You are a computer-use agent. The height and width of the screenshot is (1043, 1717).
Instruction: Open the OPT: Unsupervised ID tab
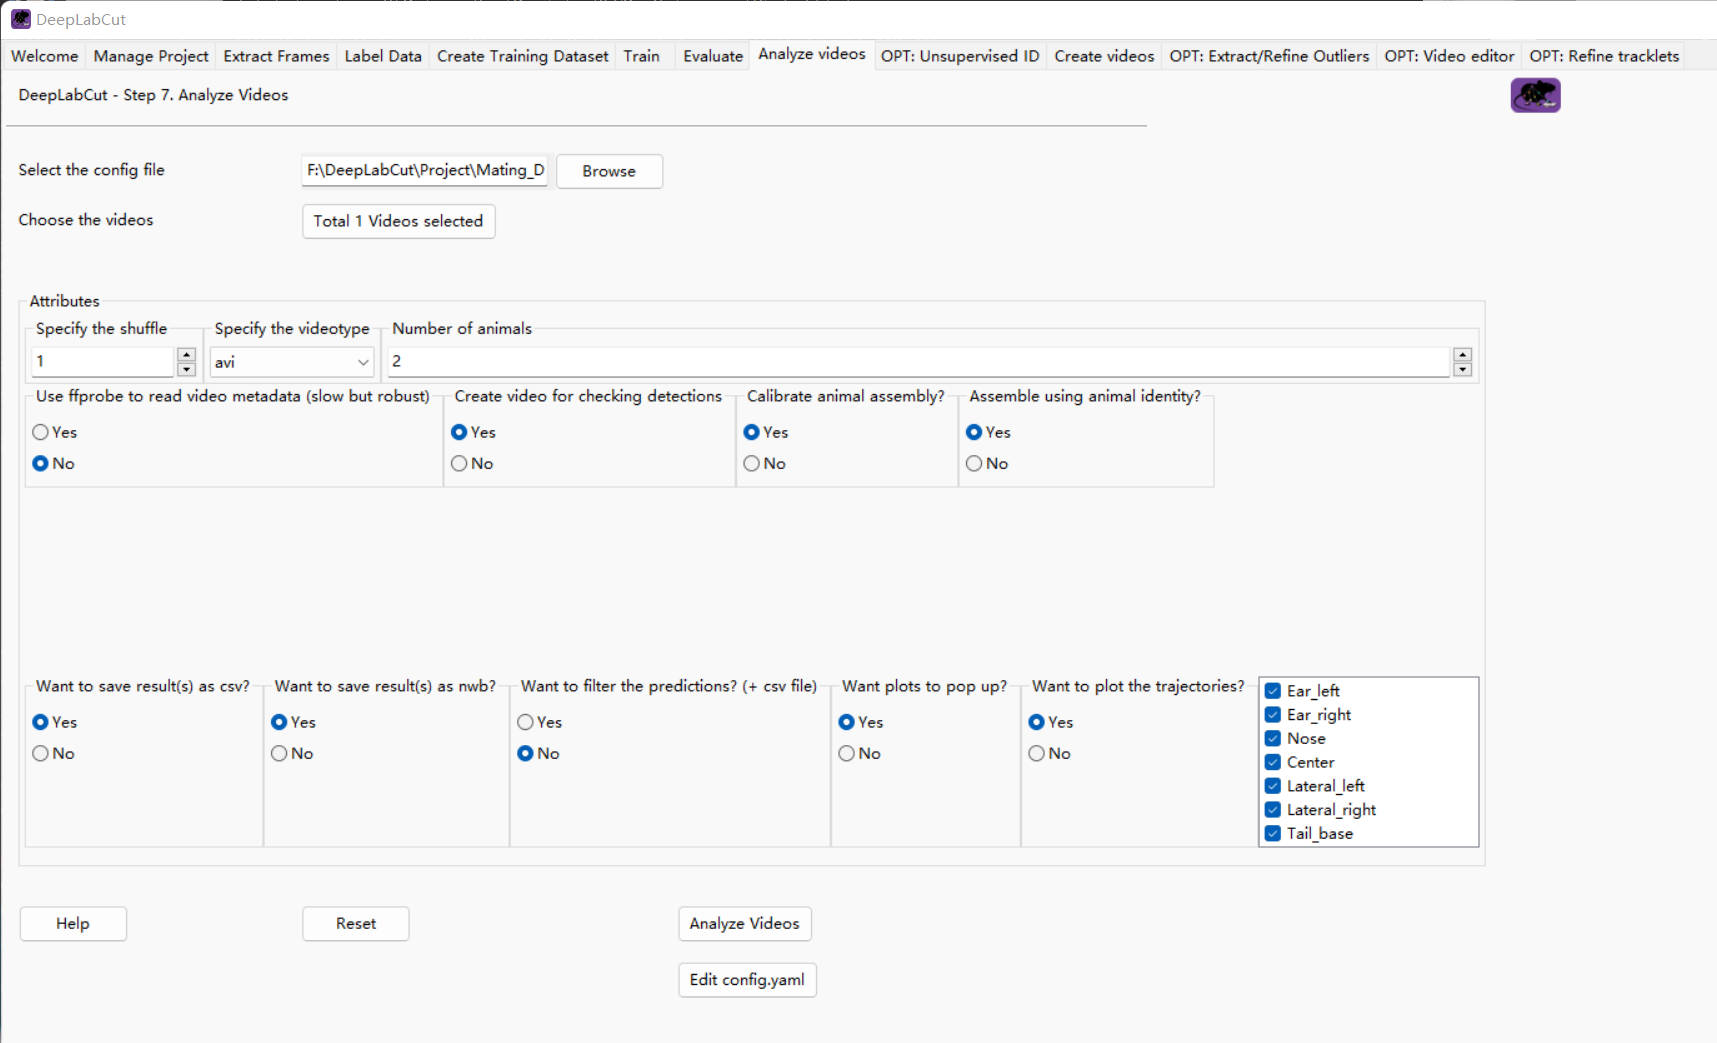[x=960, y=56]
